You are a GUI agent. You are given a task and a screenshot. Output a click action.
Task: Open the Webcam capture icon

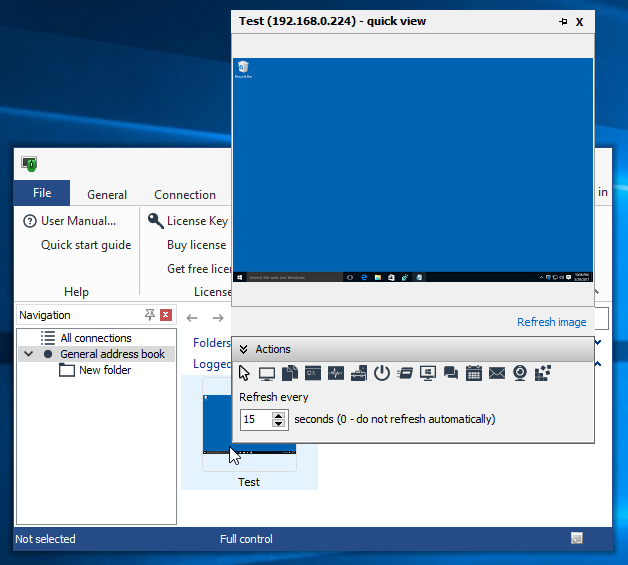click(x=520, y=373)
